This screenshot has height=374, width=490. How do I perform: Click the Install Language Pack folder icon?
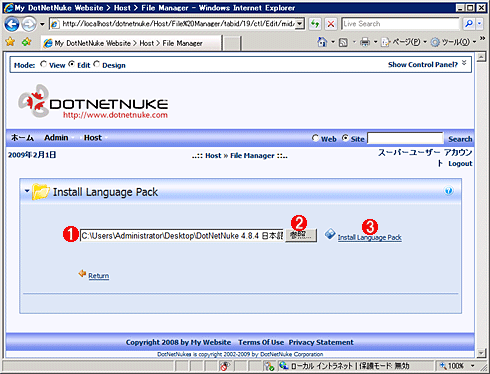coord(41,192)
